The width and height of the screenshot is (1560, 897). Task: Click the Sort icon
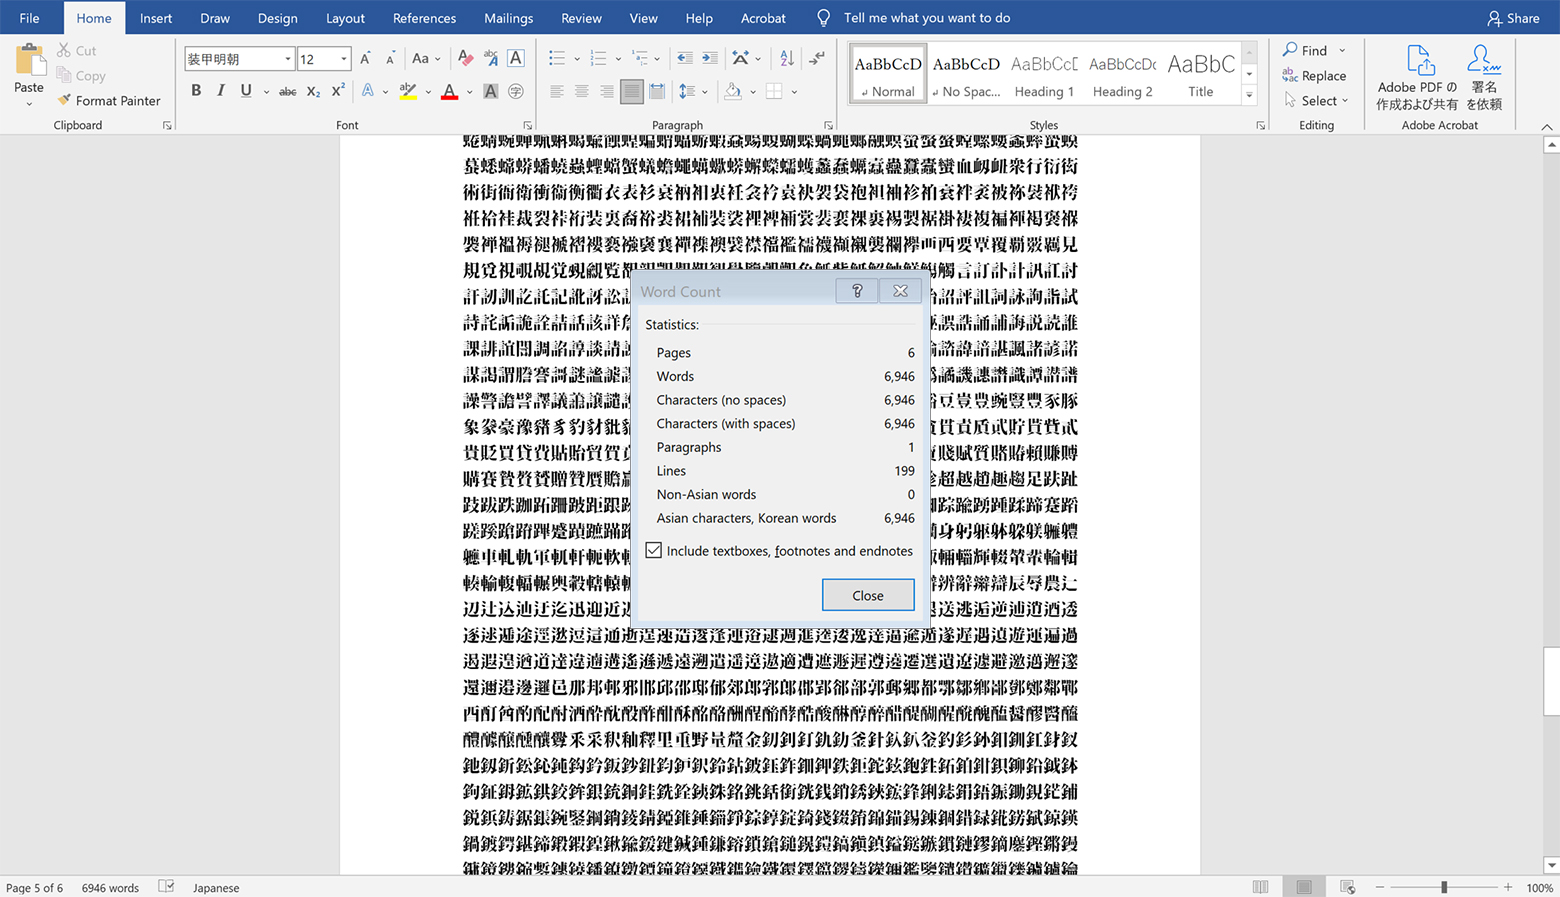[787, 59]
